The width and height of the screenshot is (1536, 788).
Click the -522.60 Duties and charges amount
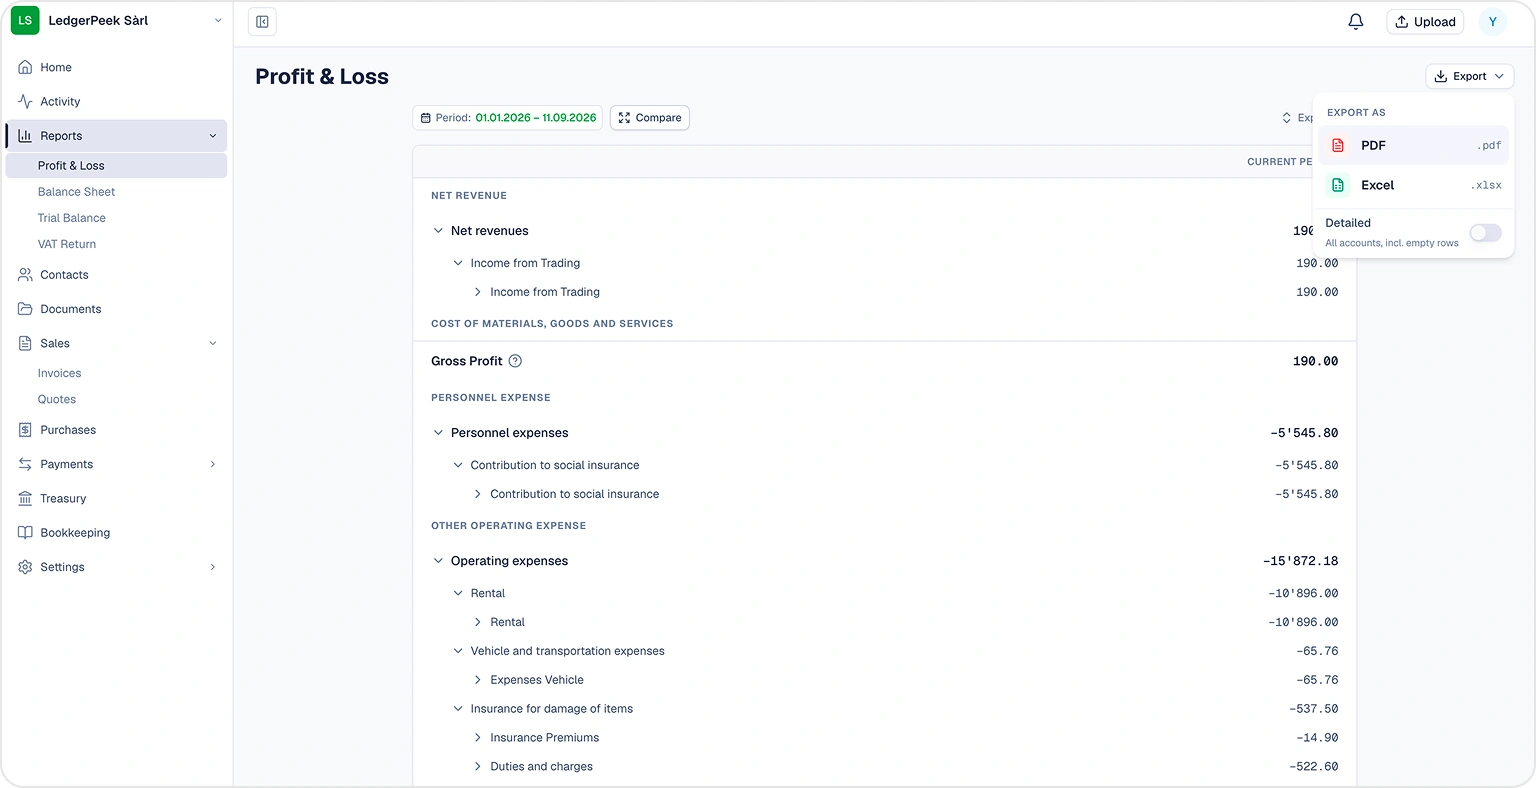tap(1314, 767)
